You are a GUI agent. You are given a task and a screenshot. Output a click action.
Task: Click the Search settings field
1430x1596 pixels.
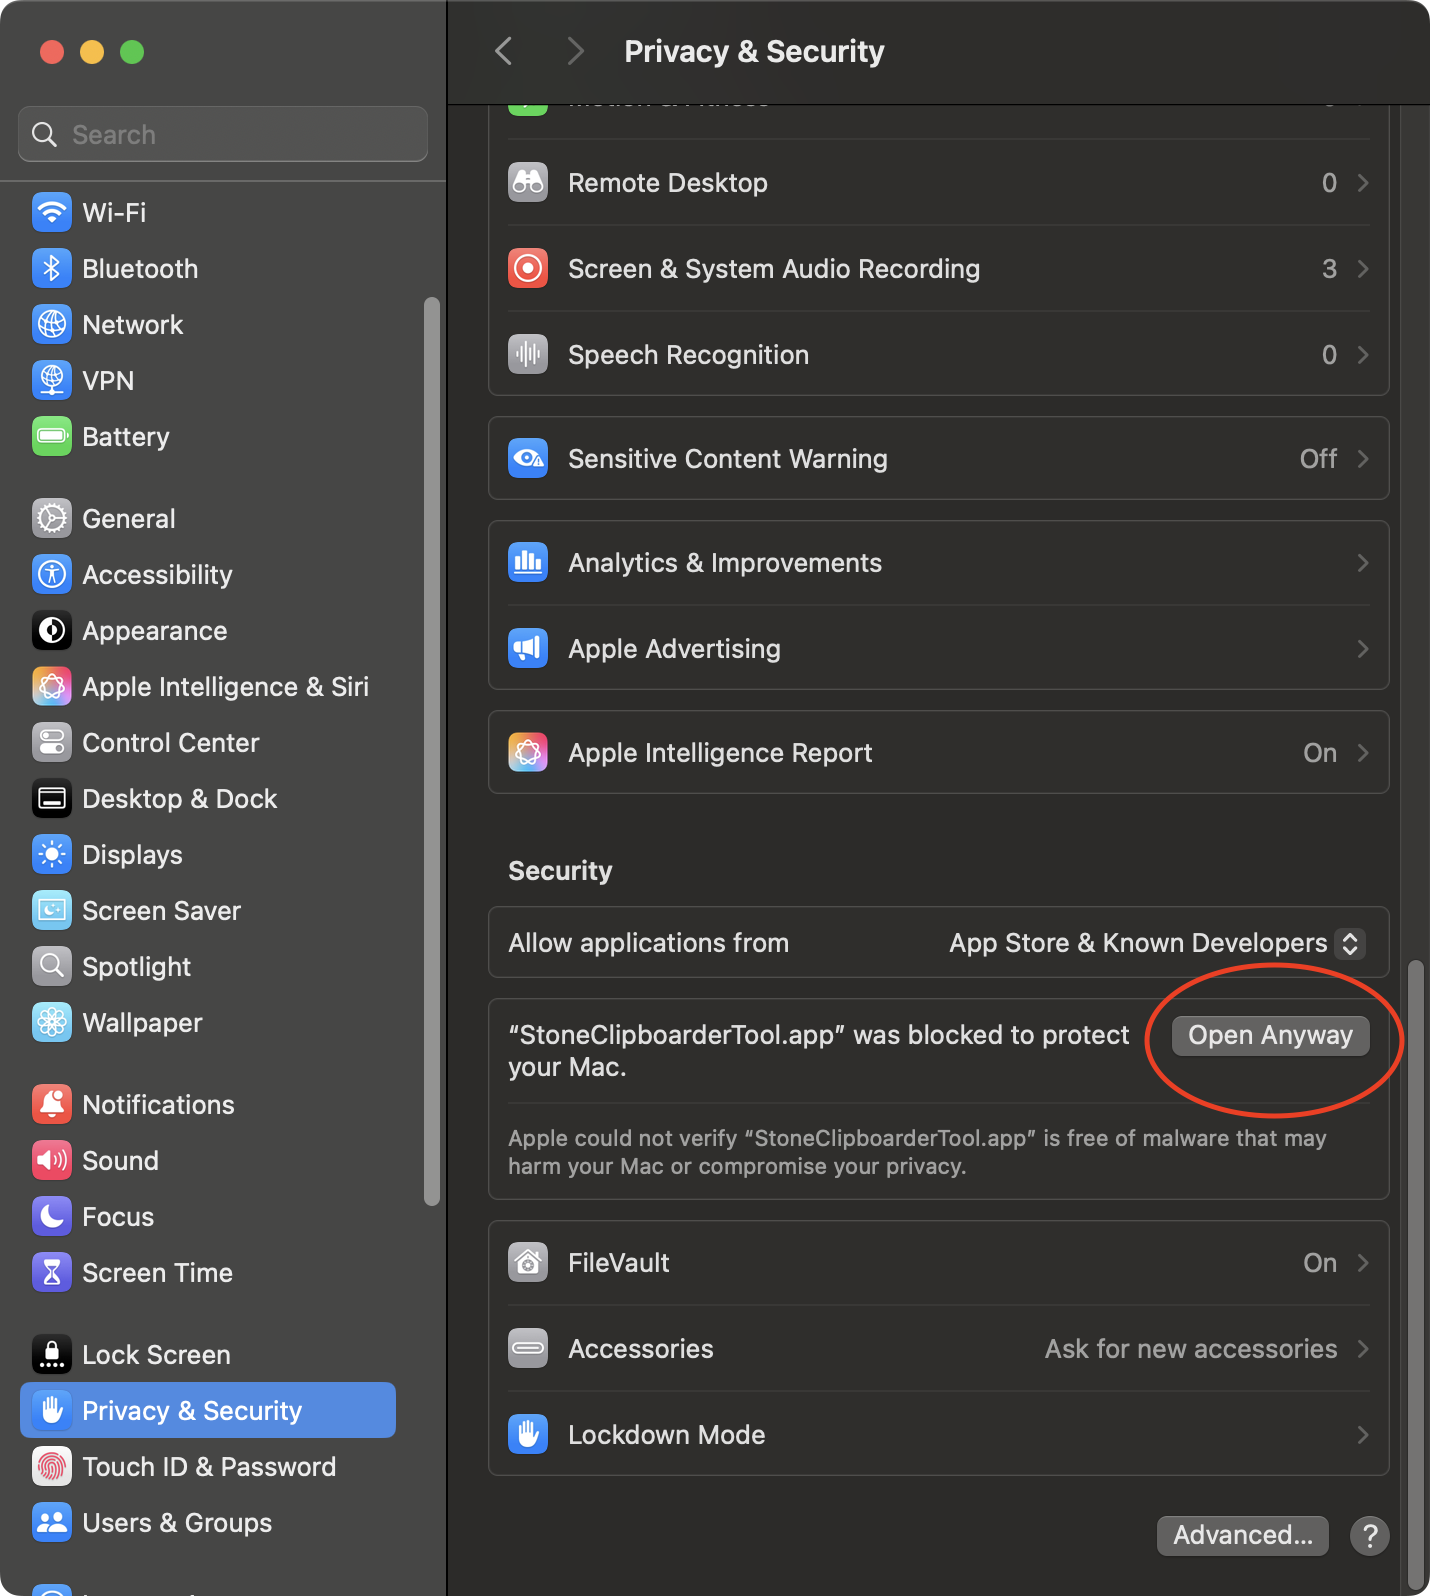click(x=223, y=134)
